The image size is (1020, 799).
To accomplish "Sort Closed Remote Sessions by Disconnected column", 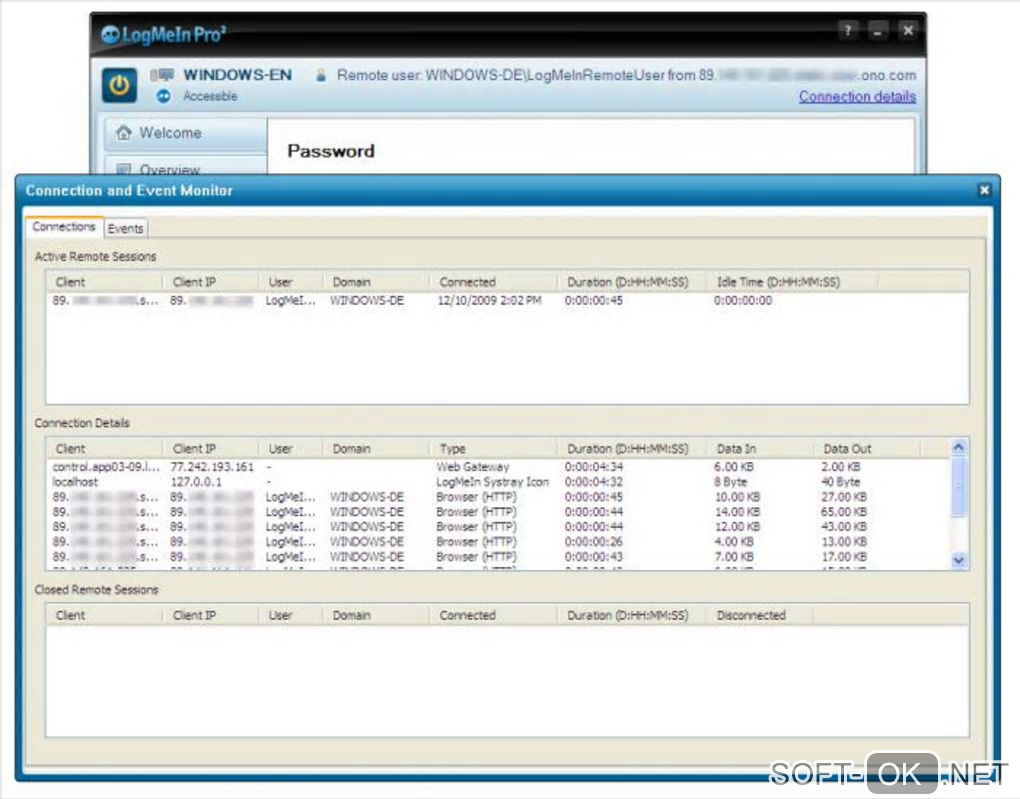I will coord(760,615).
